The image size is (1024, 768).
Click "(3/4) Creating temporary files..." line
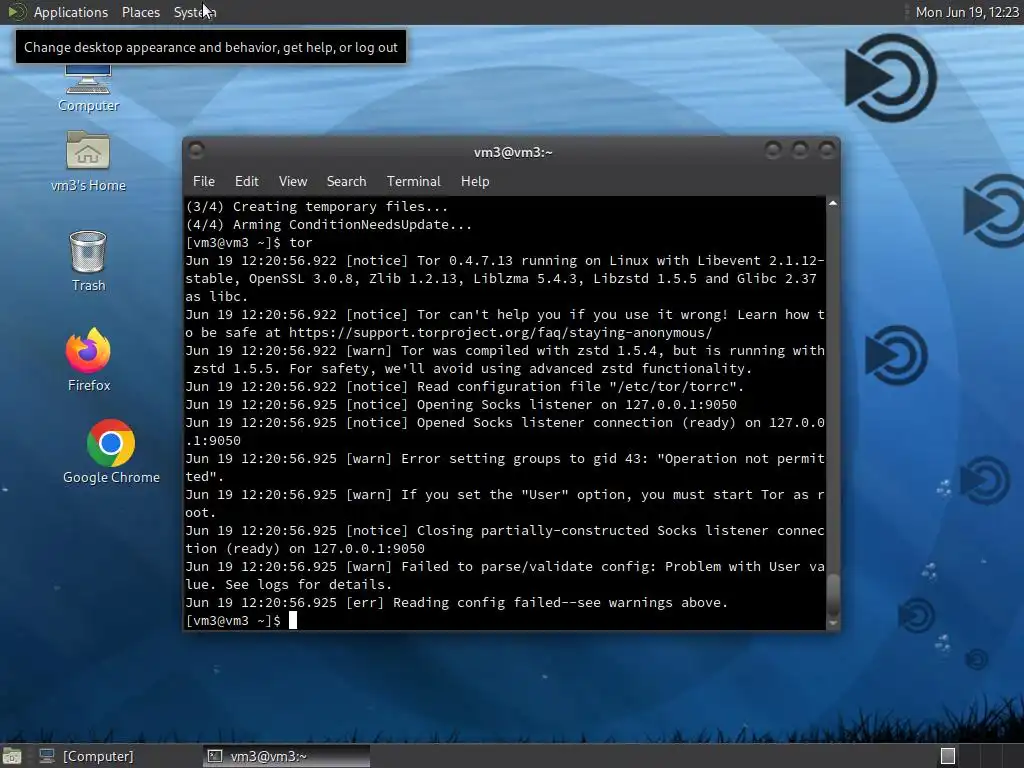tap(317, 206)
